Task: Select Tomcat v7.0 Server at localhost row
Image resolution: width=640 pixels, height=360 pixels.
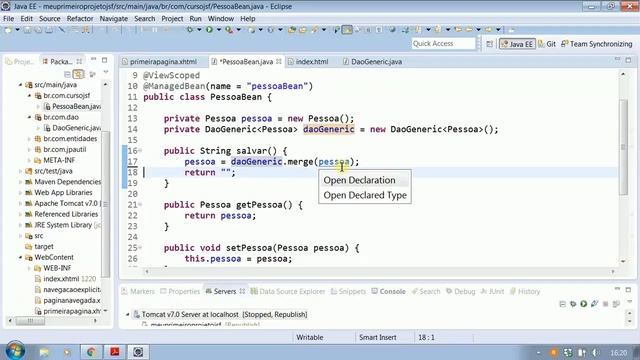Action: (x=220, y=315)
